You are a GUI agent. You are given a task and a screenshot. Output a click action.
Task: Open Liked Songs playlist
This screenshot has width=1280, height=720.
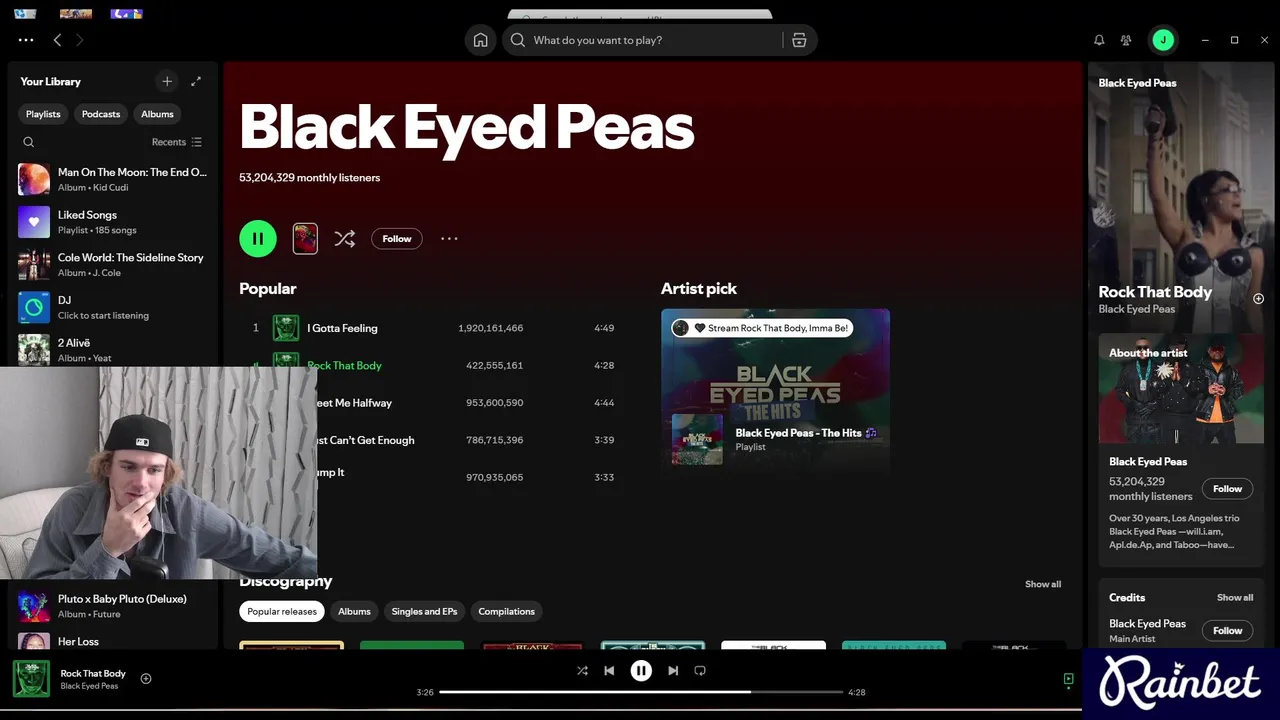point(113,222)
